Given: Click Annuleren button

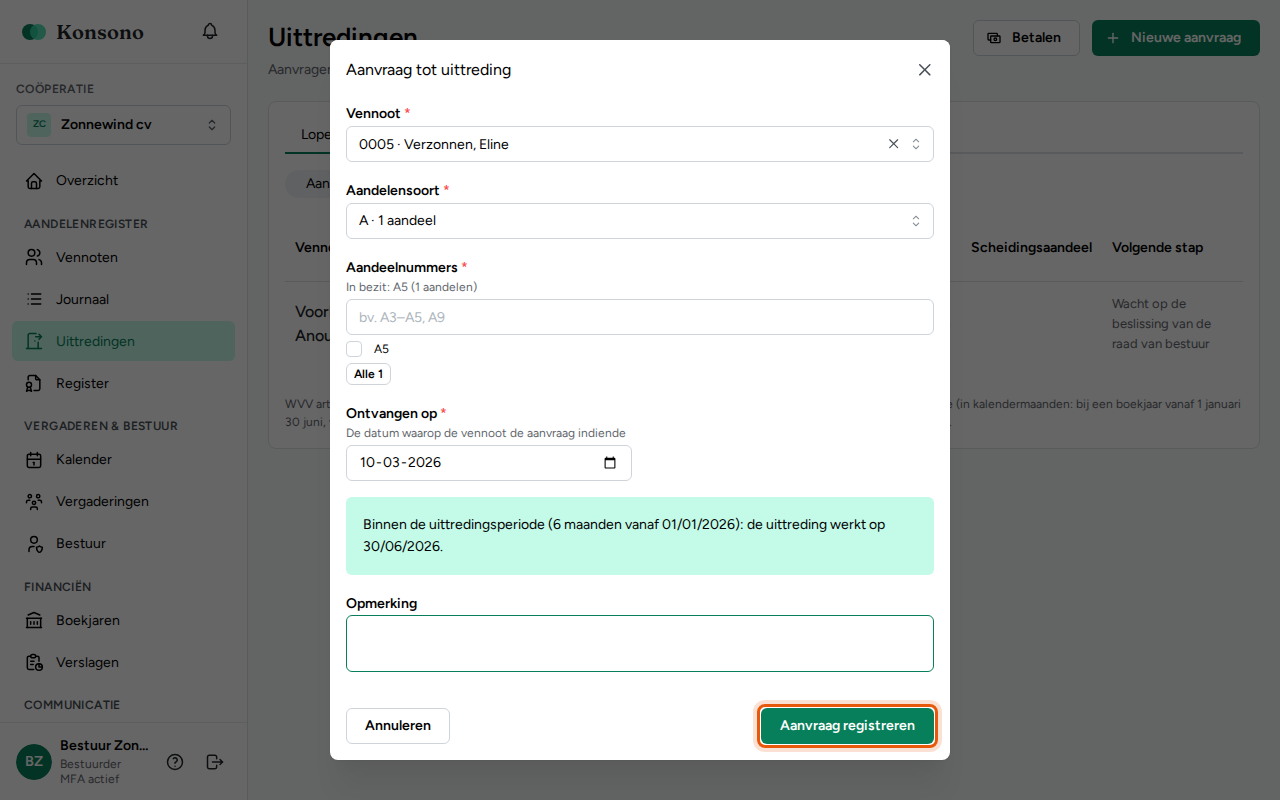Looking at the screenshot, I should tap(398, 726).
